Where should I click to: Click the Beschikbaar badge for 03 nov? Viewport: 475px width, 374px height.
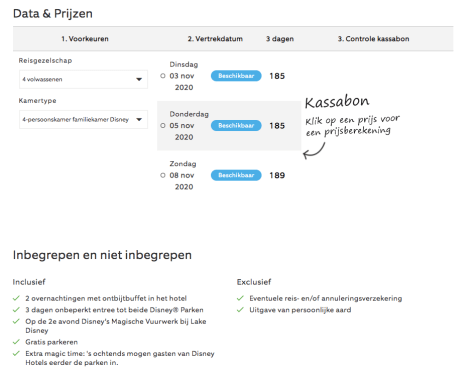click(x=236, y=76)
